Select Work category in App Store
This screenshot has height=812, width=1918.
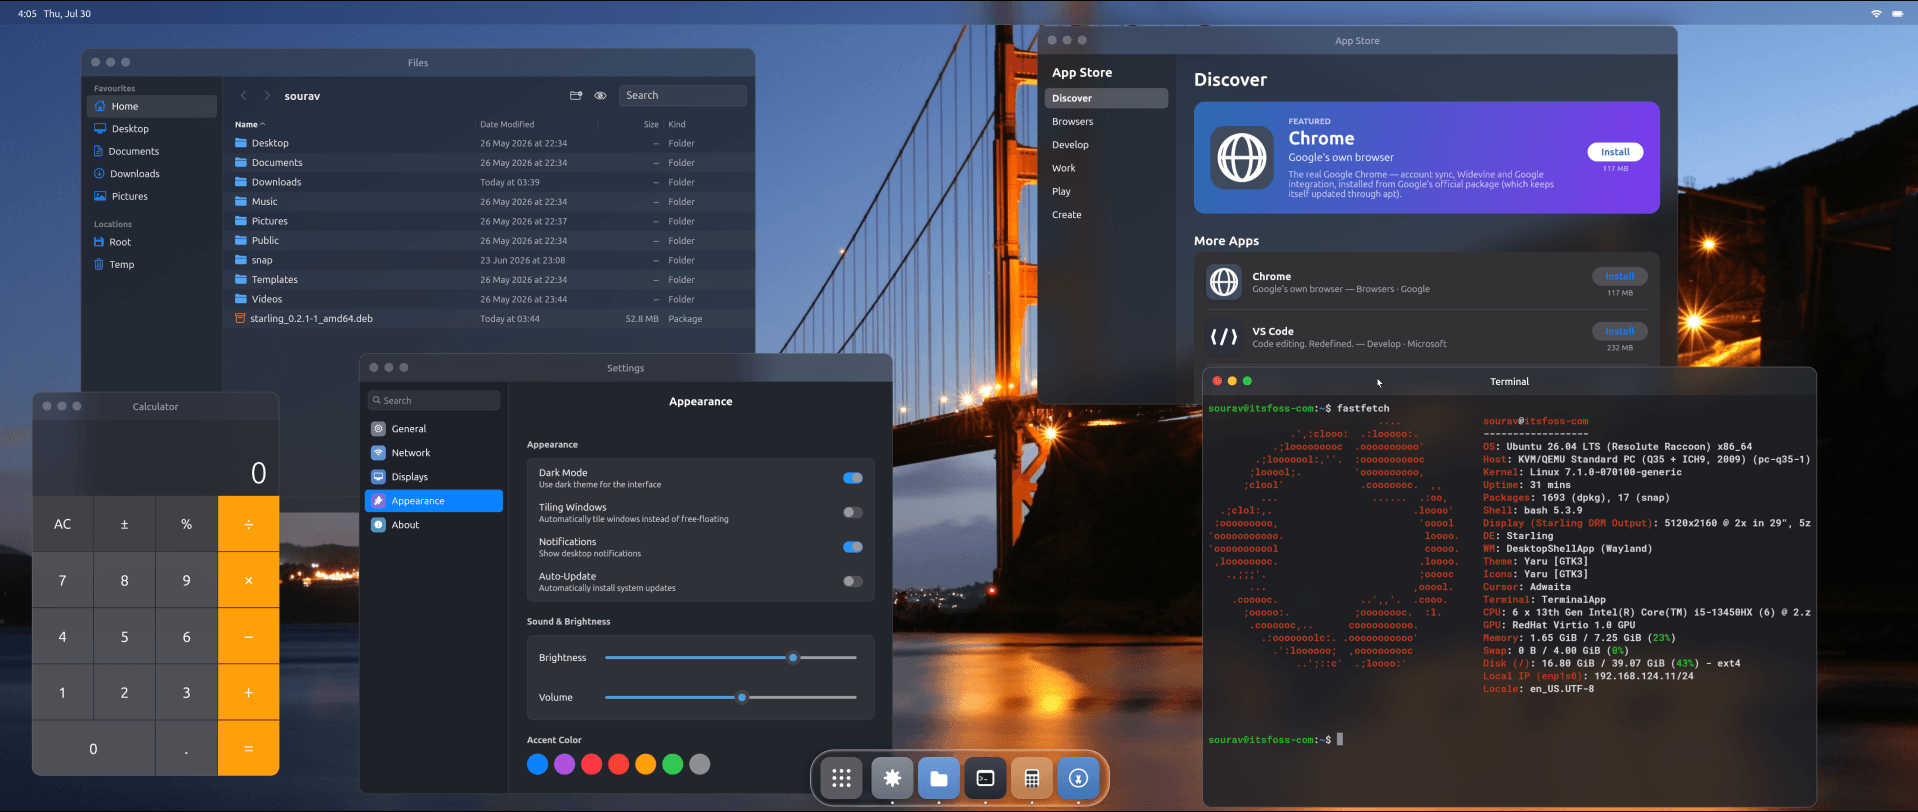click(x=1106, y=168)
